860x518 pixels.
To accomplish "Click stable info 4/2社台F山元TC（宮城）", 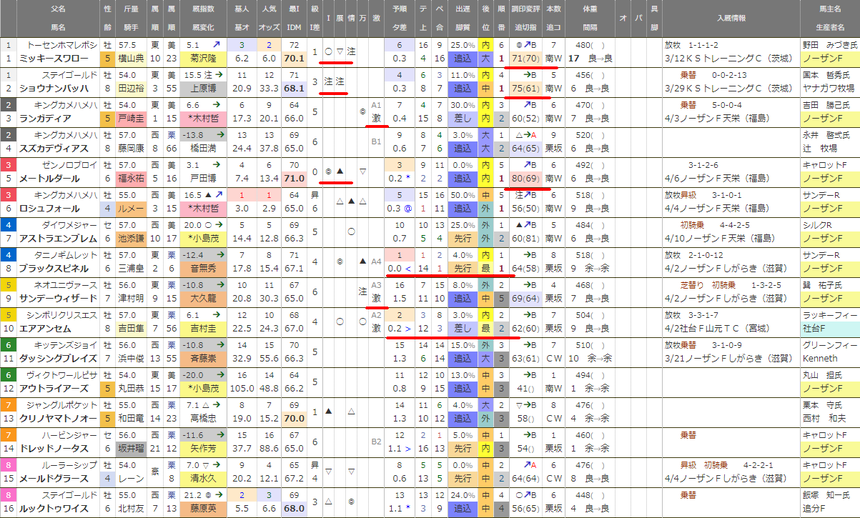I will (x=717, y=328).
